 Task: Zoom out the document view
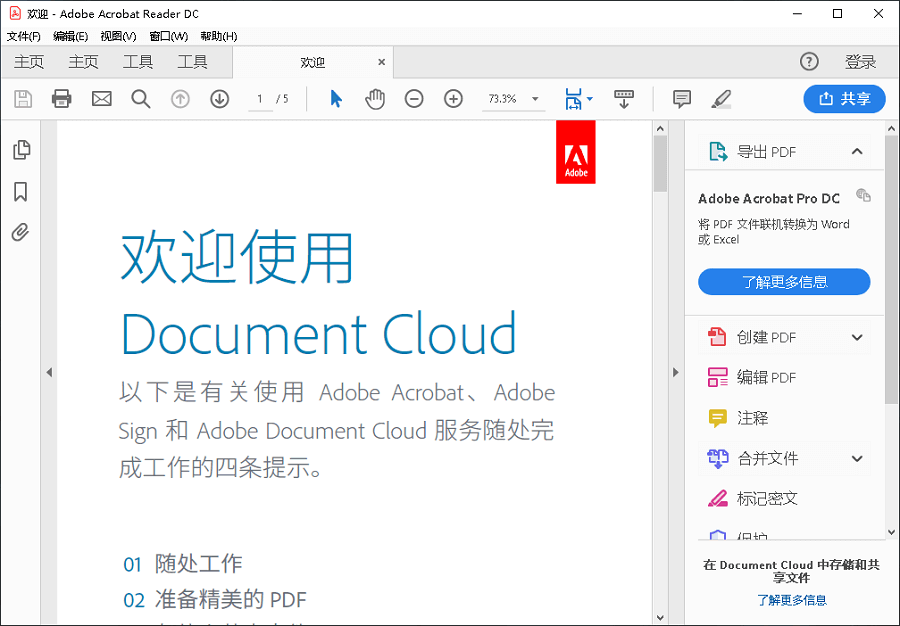tap(414, 99)
